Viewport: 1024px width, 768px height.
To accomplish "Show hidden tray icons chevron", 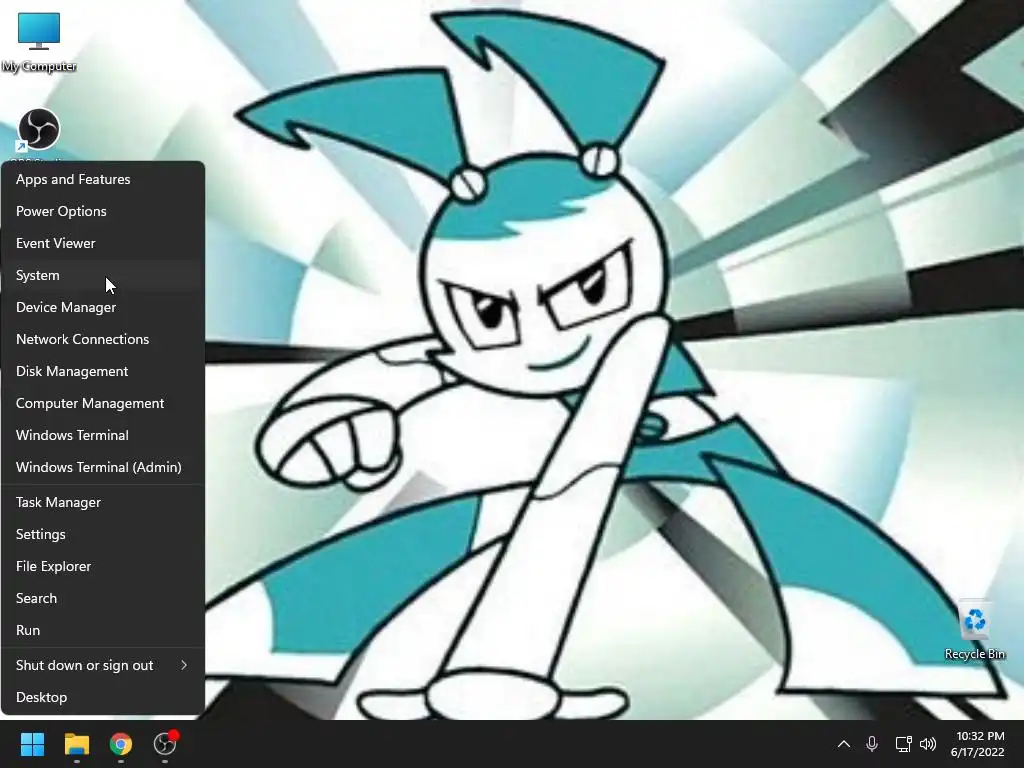I will (x=844, y=744).
